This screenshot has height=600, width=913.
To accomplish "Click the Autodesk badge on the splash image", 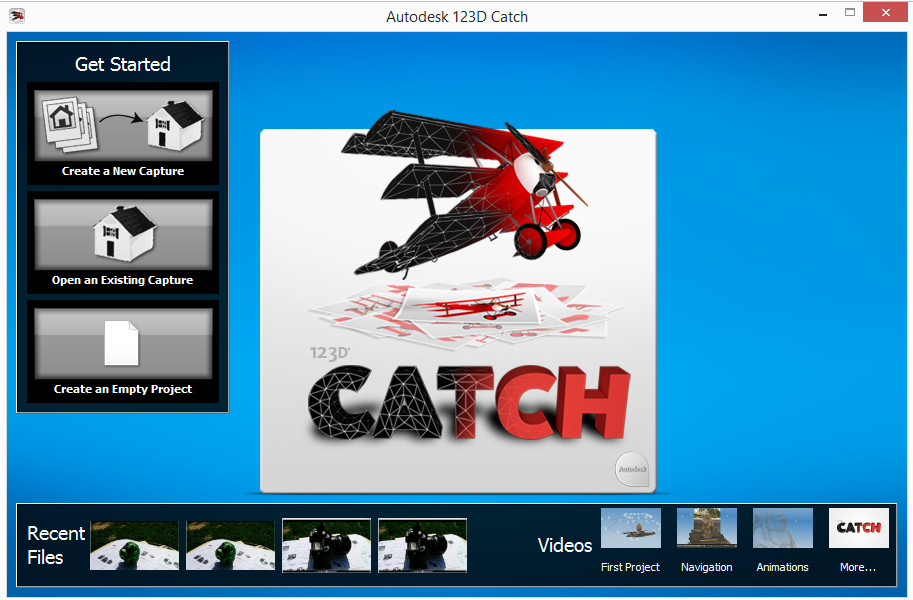I will pyautogui.click(x=631, y=469).
